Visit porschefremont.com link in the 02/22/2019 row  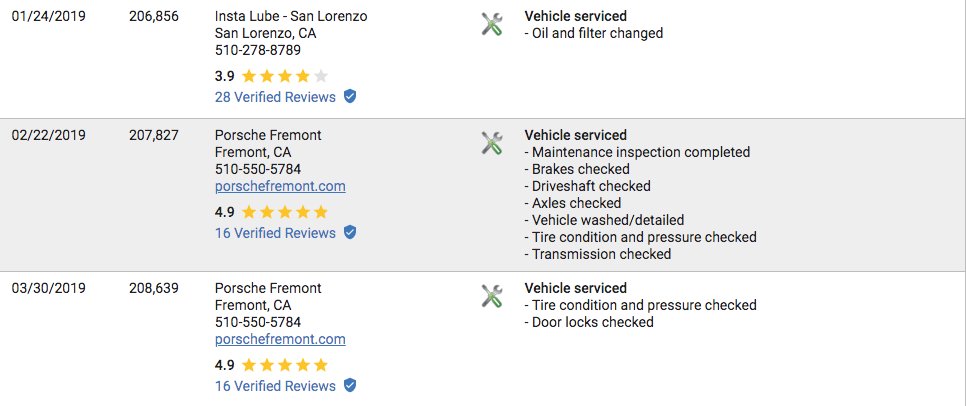tap(280, 187)
